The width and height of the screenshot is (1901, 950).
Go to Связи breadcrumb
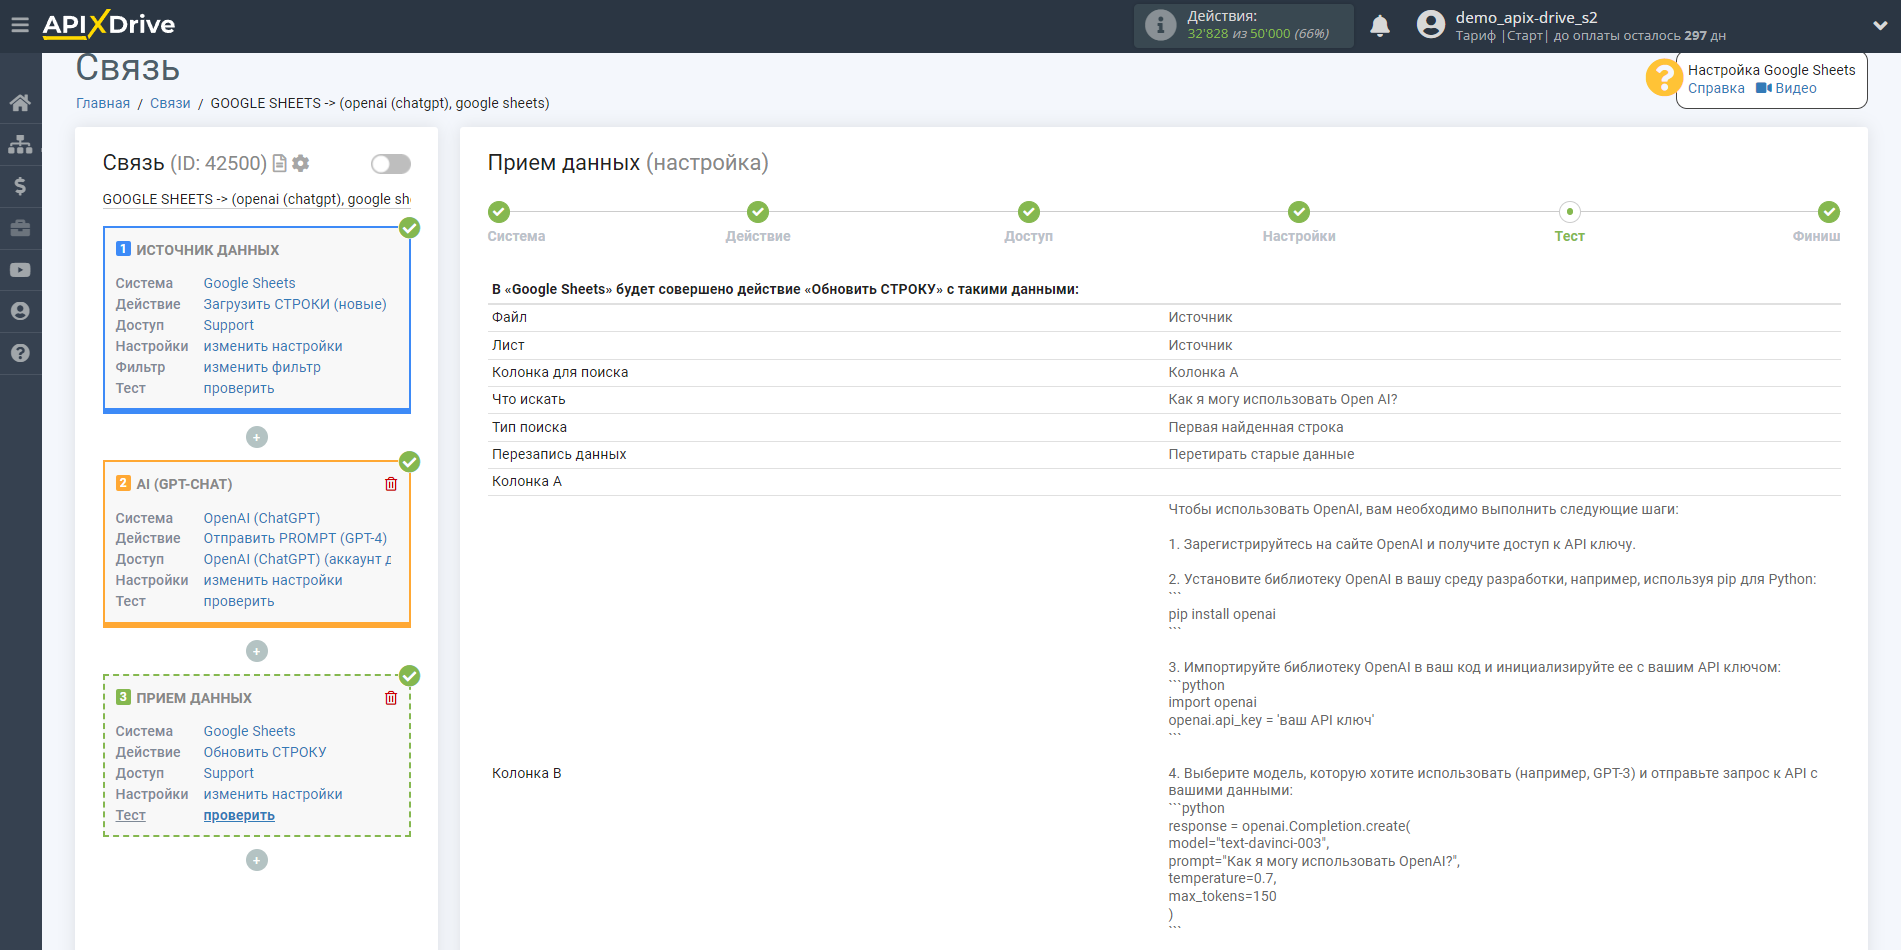pos(170,103)
